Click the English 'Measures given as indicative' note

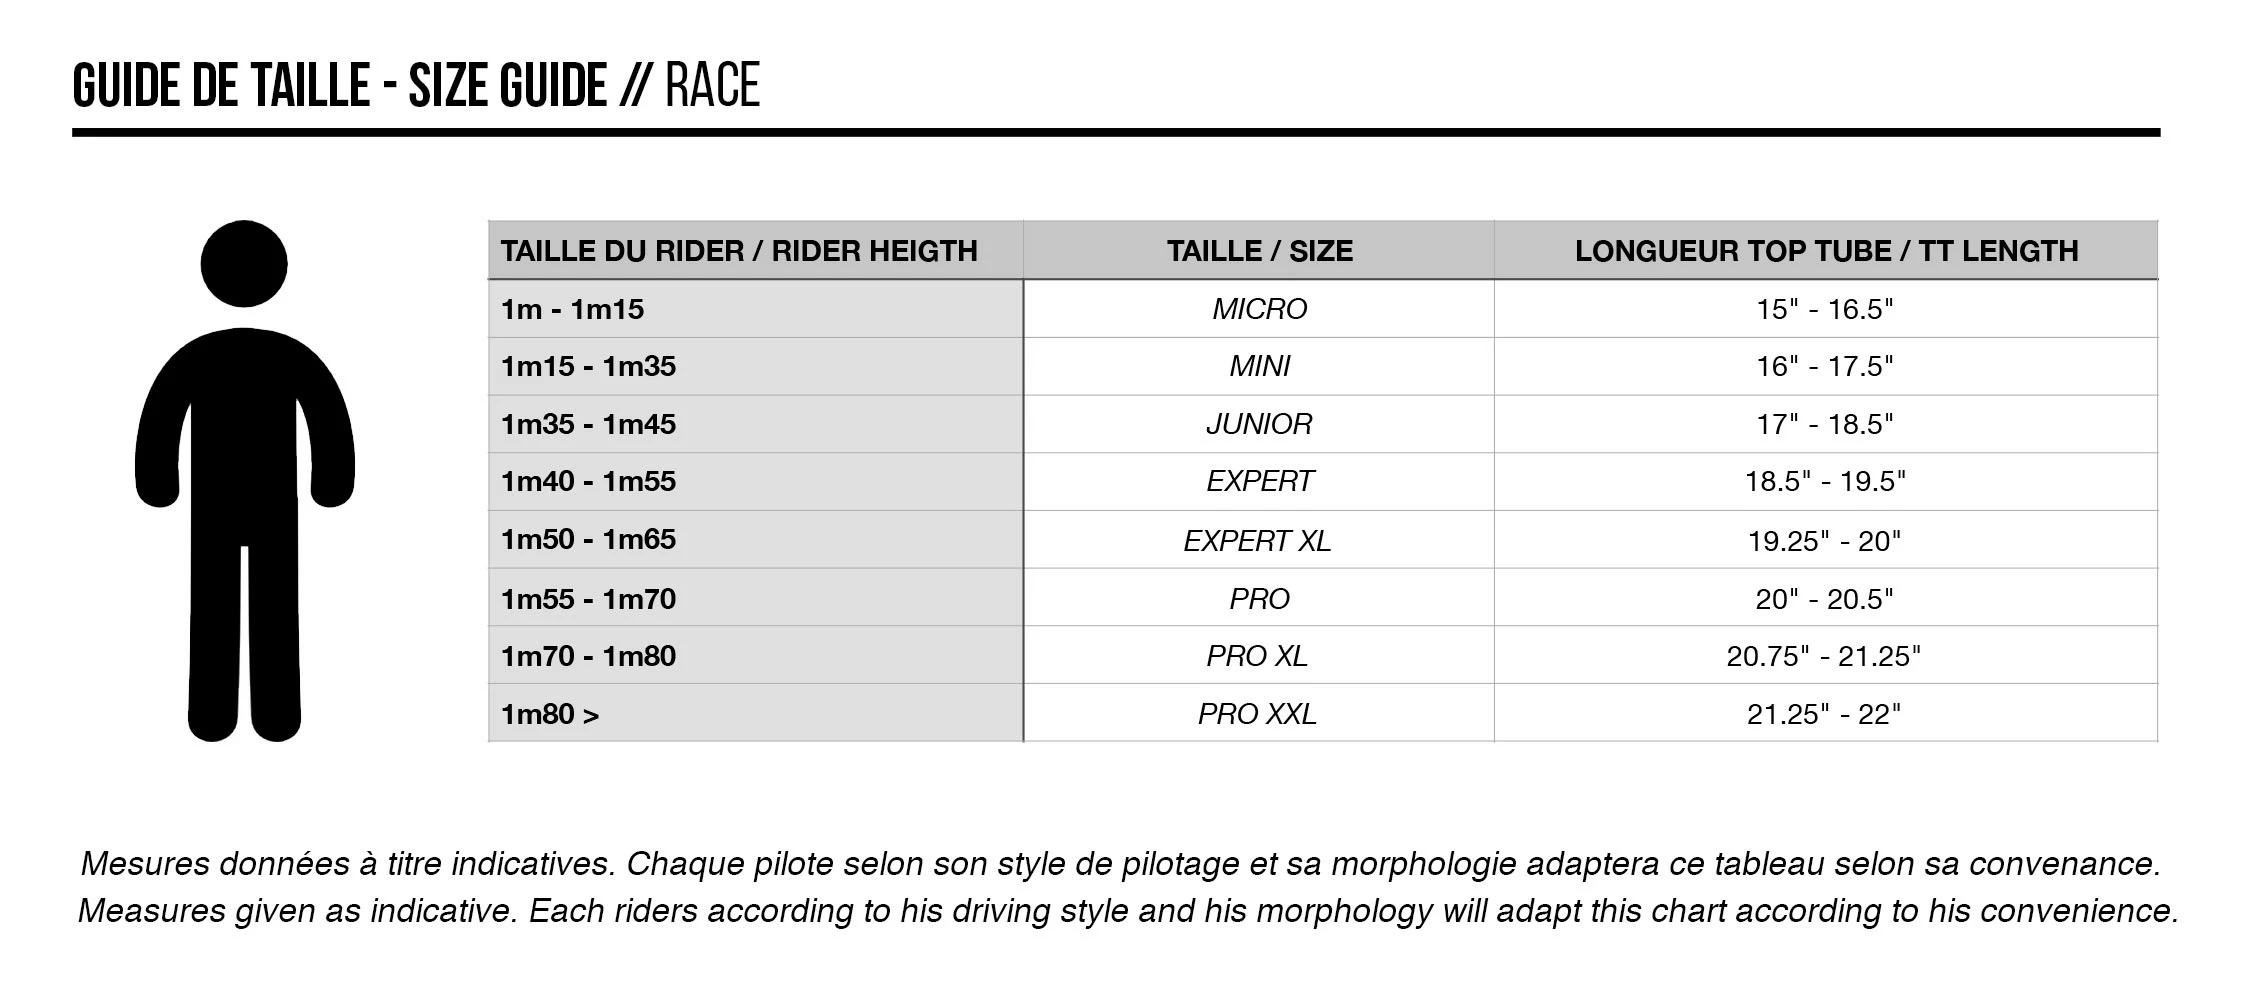pyautogui.click(x=1127, y=911)
